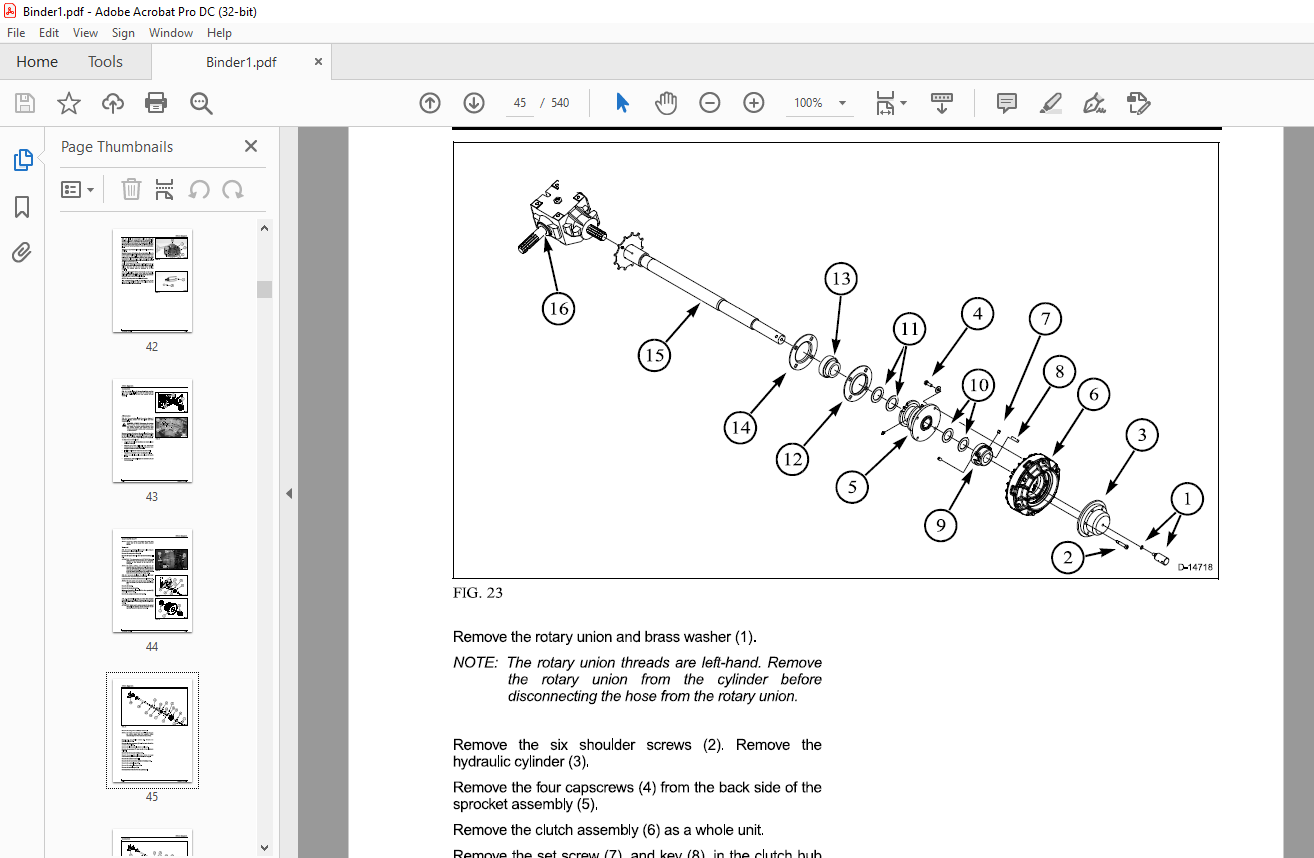The image size is (1314, 858).
Task: Go to next page arrow icon
Action: (x=474, y=103)
